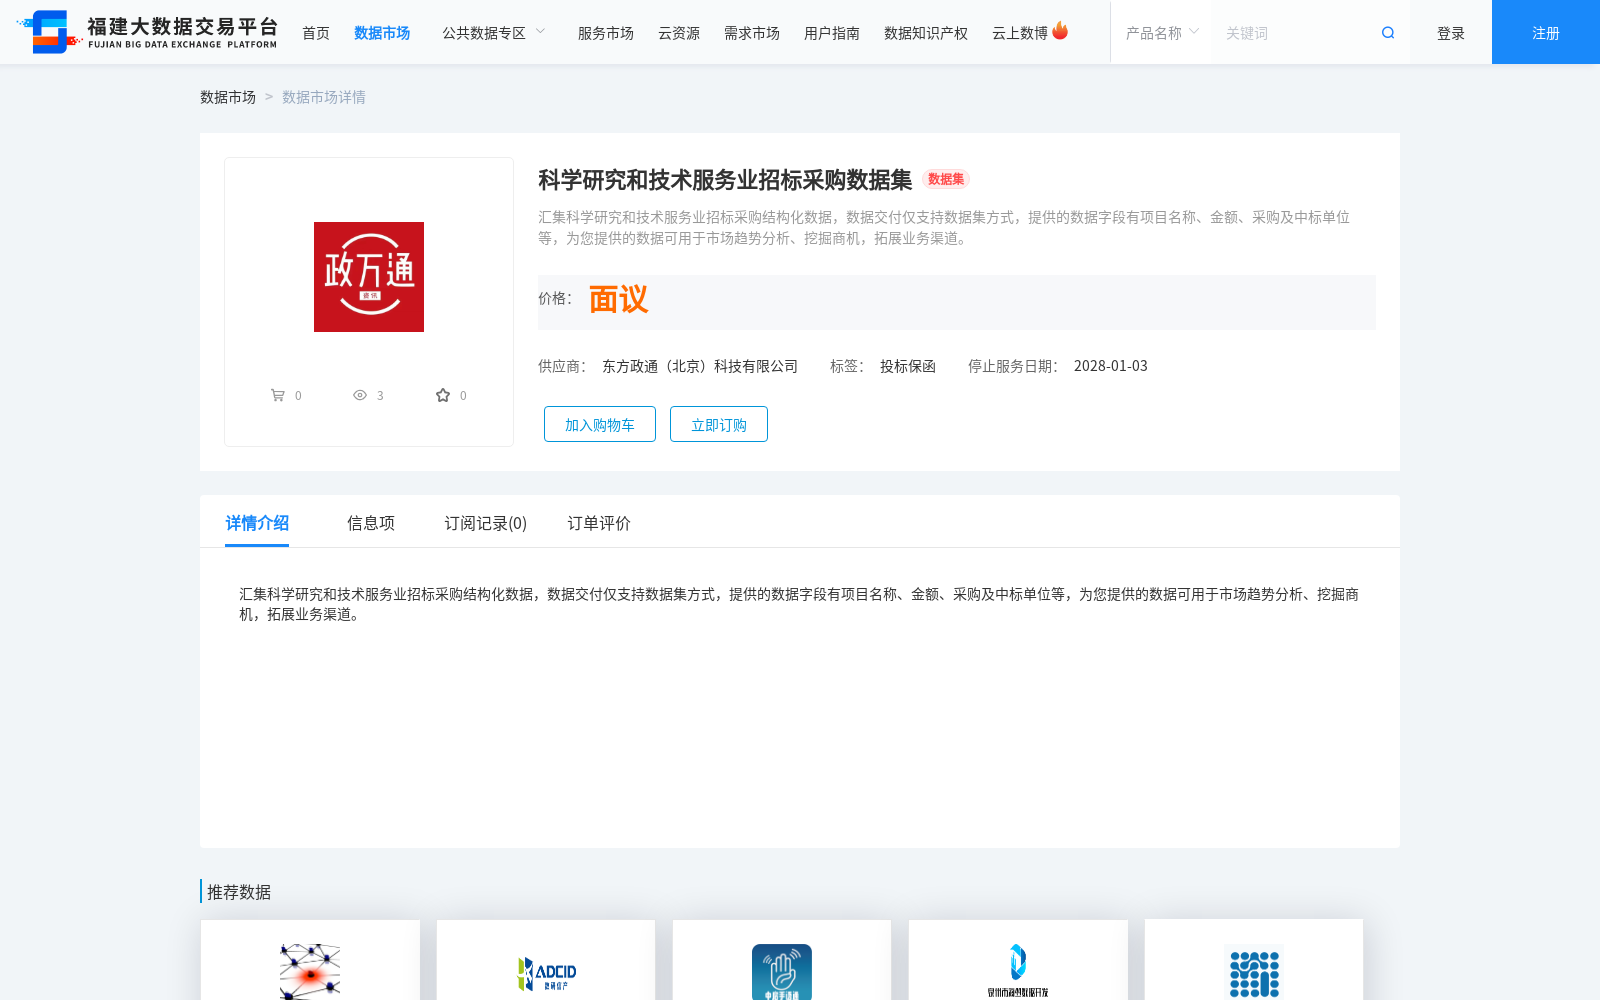The height and width of the screenshot is (1000, 1600).
Task: Open 服务市场 menu item
Action: (606, 33)
